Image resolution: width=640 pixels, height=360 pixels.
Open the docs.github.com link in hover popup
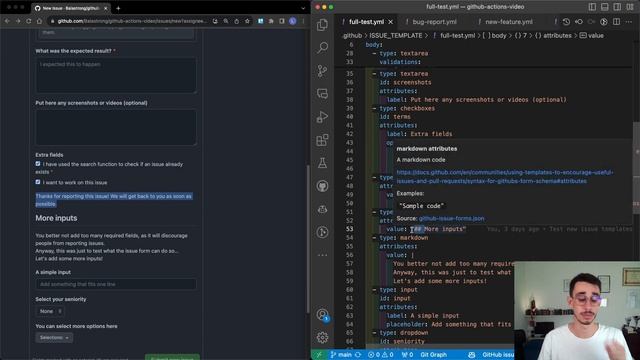coord(504,177)
